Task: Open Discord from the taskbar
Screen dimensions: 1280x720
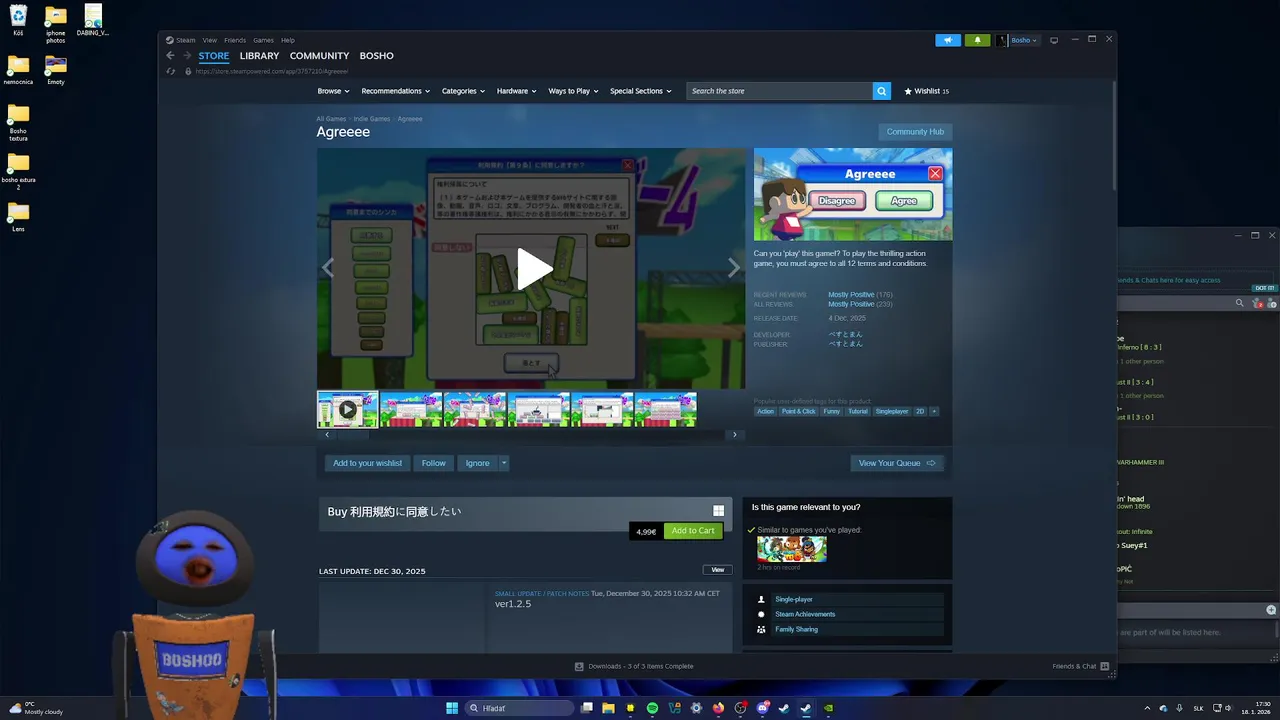Action: coord(763,708)
